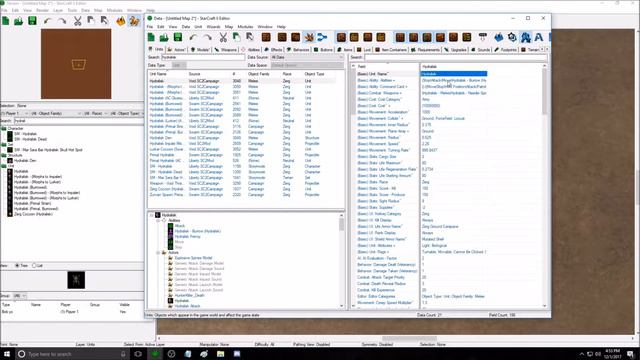Open Player 1 dropdown in Terrain window
Image resolution: width=640 pixels, height=360 pixels.
[15, 113]
